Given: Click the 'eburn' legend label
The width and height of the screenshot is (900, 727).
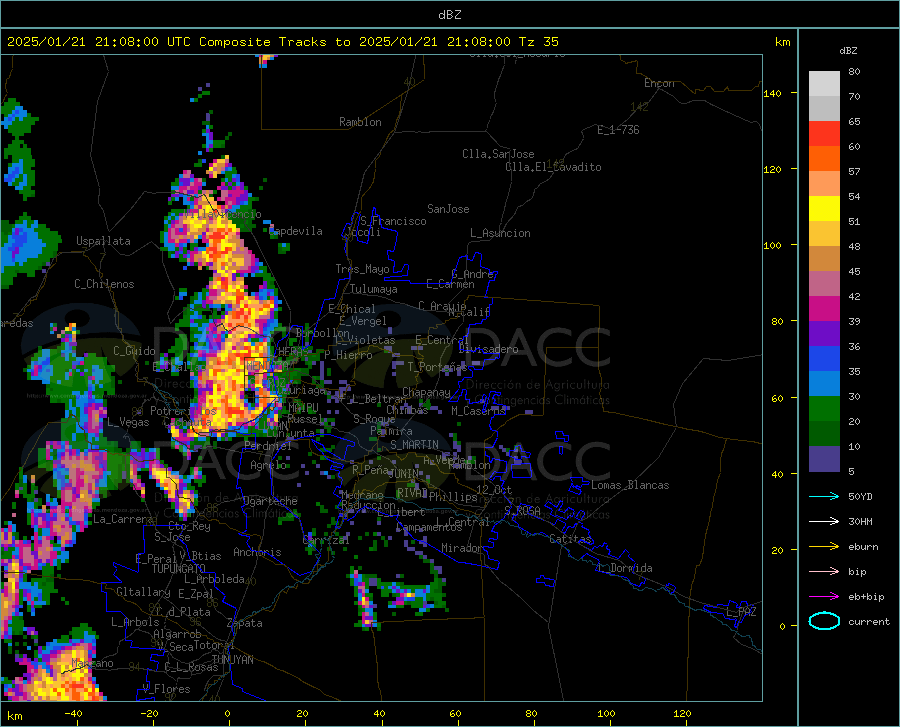Looking at the screenshot, I should [x=863, y=547].
